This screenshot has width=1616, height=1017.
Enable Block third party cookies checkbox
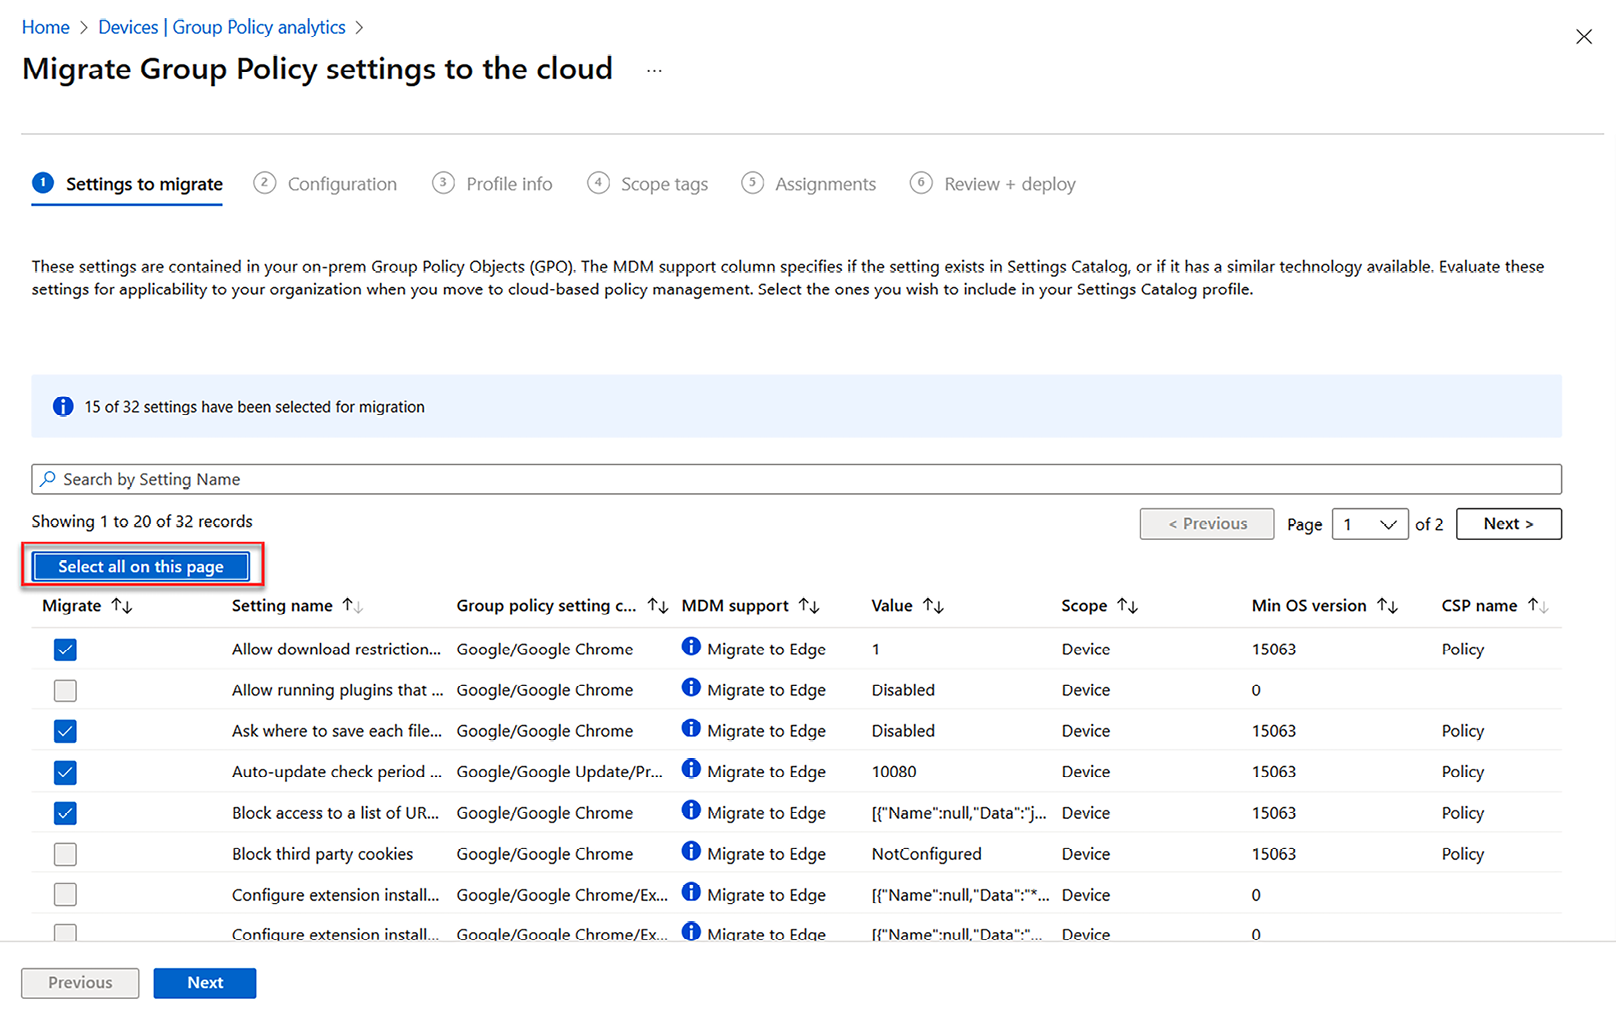65,855
